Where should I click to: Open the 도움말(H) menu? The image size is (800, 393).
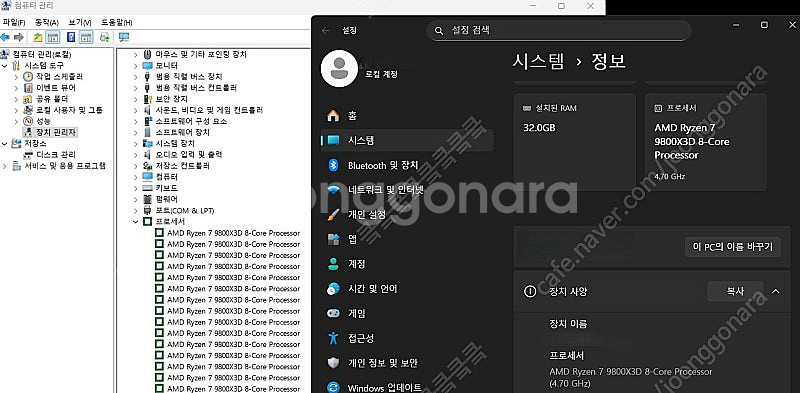pyautogui.click(x=116, y=22)
